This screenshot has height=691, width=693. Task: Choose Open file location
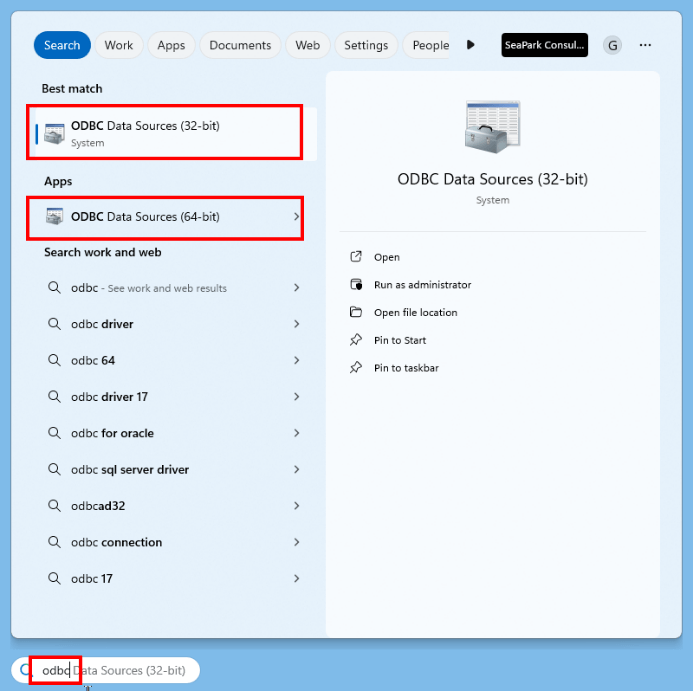pos(415,313)
